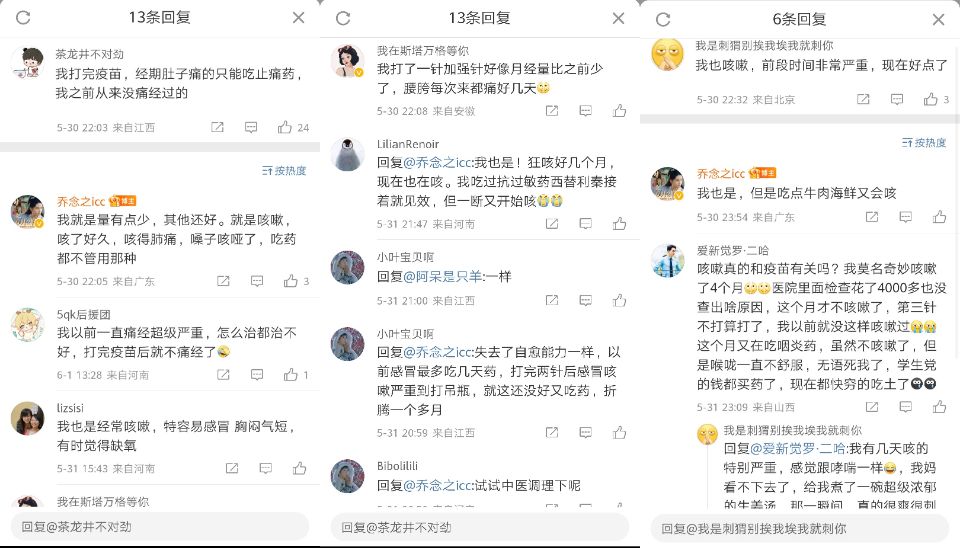Toggle 按热度 sorting in left panel

[x=284, y=171]
